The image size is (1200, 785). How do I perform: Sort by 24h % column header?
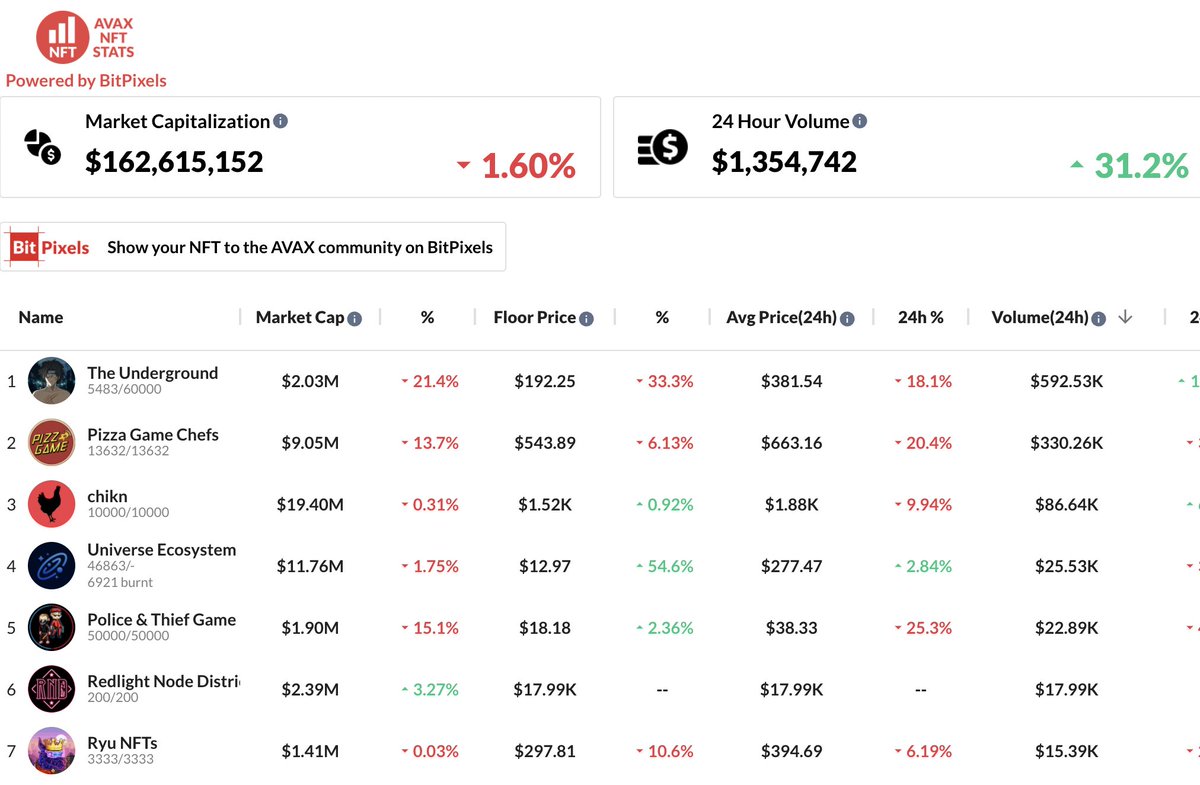click(921, 317)
